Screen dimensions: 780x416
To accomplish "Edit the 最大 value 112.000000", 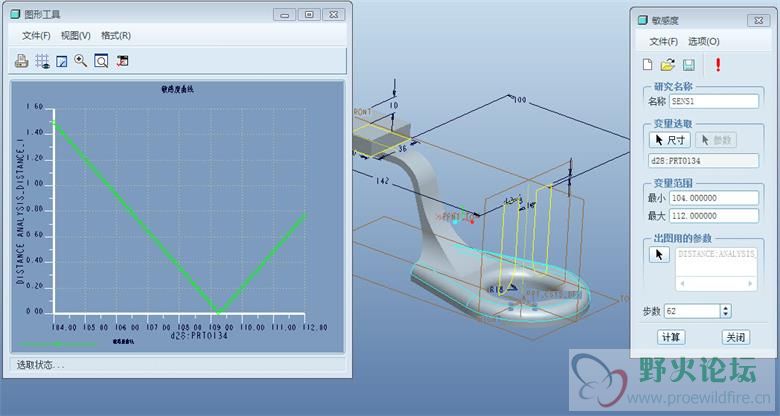I will [x=714, y=216].
